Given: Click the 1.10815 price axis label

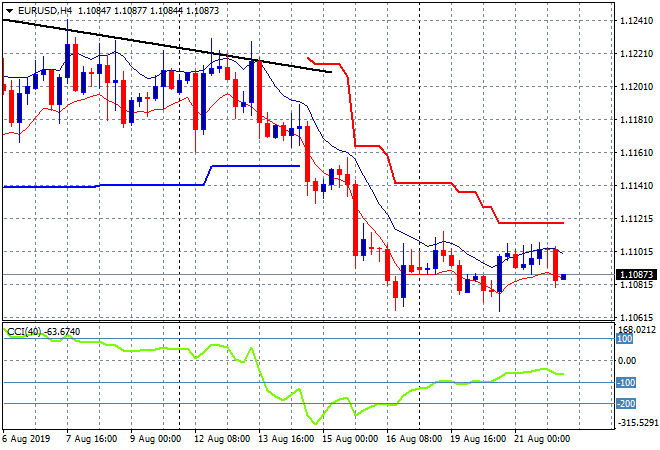Looking at the screenshot, I should (x=637, y=285).
